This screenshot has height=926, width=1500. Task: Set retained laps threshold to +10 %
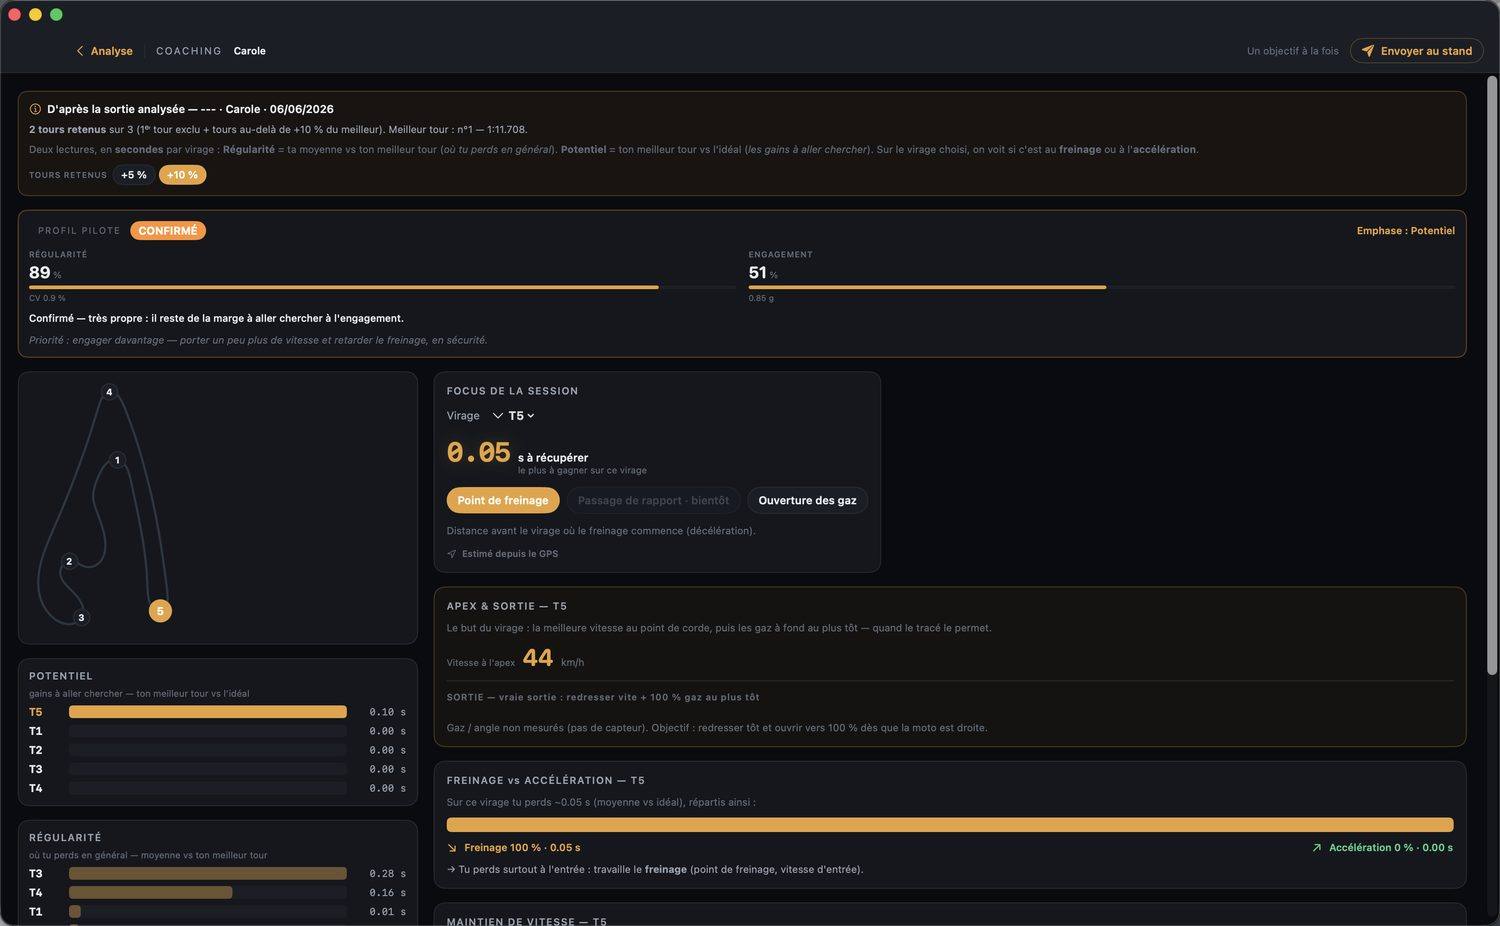[182, 175]
